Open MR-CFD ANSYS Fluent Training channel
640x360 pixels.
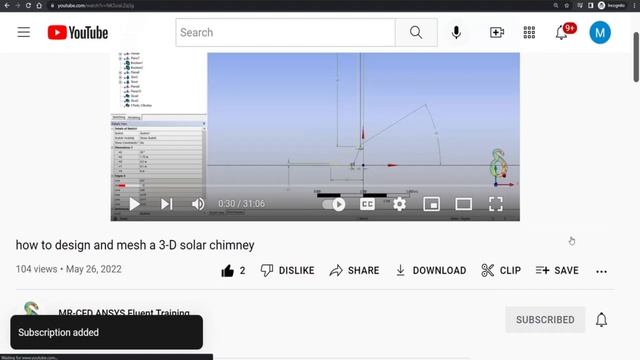click(124, 312)
